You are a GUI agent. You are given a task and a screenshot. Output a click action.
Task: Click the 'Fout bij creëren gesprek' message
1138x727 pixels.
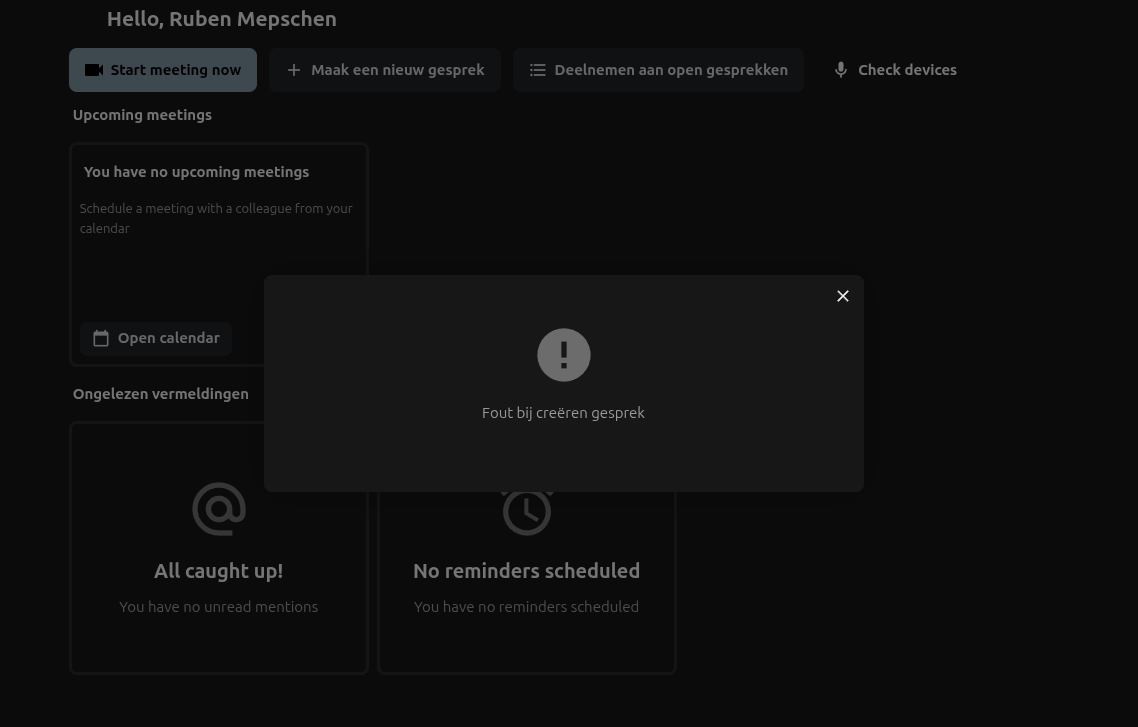(563, 413)
